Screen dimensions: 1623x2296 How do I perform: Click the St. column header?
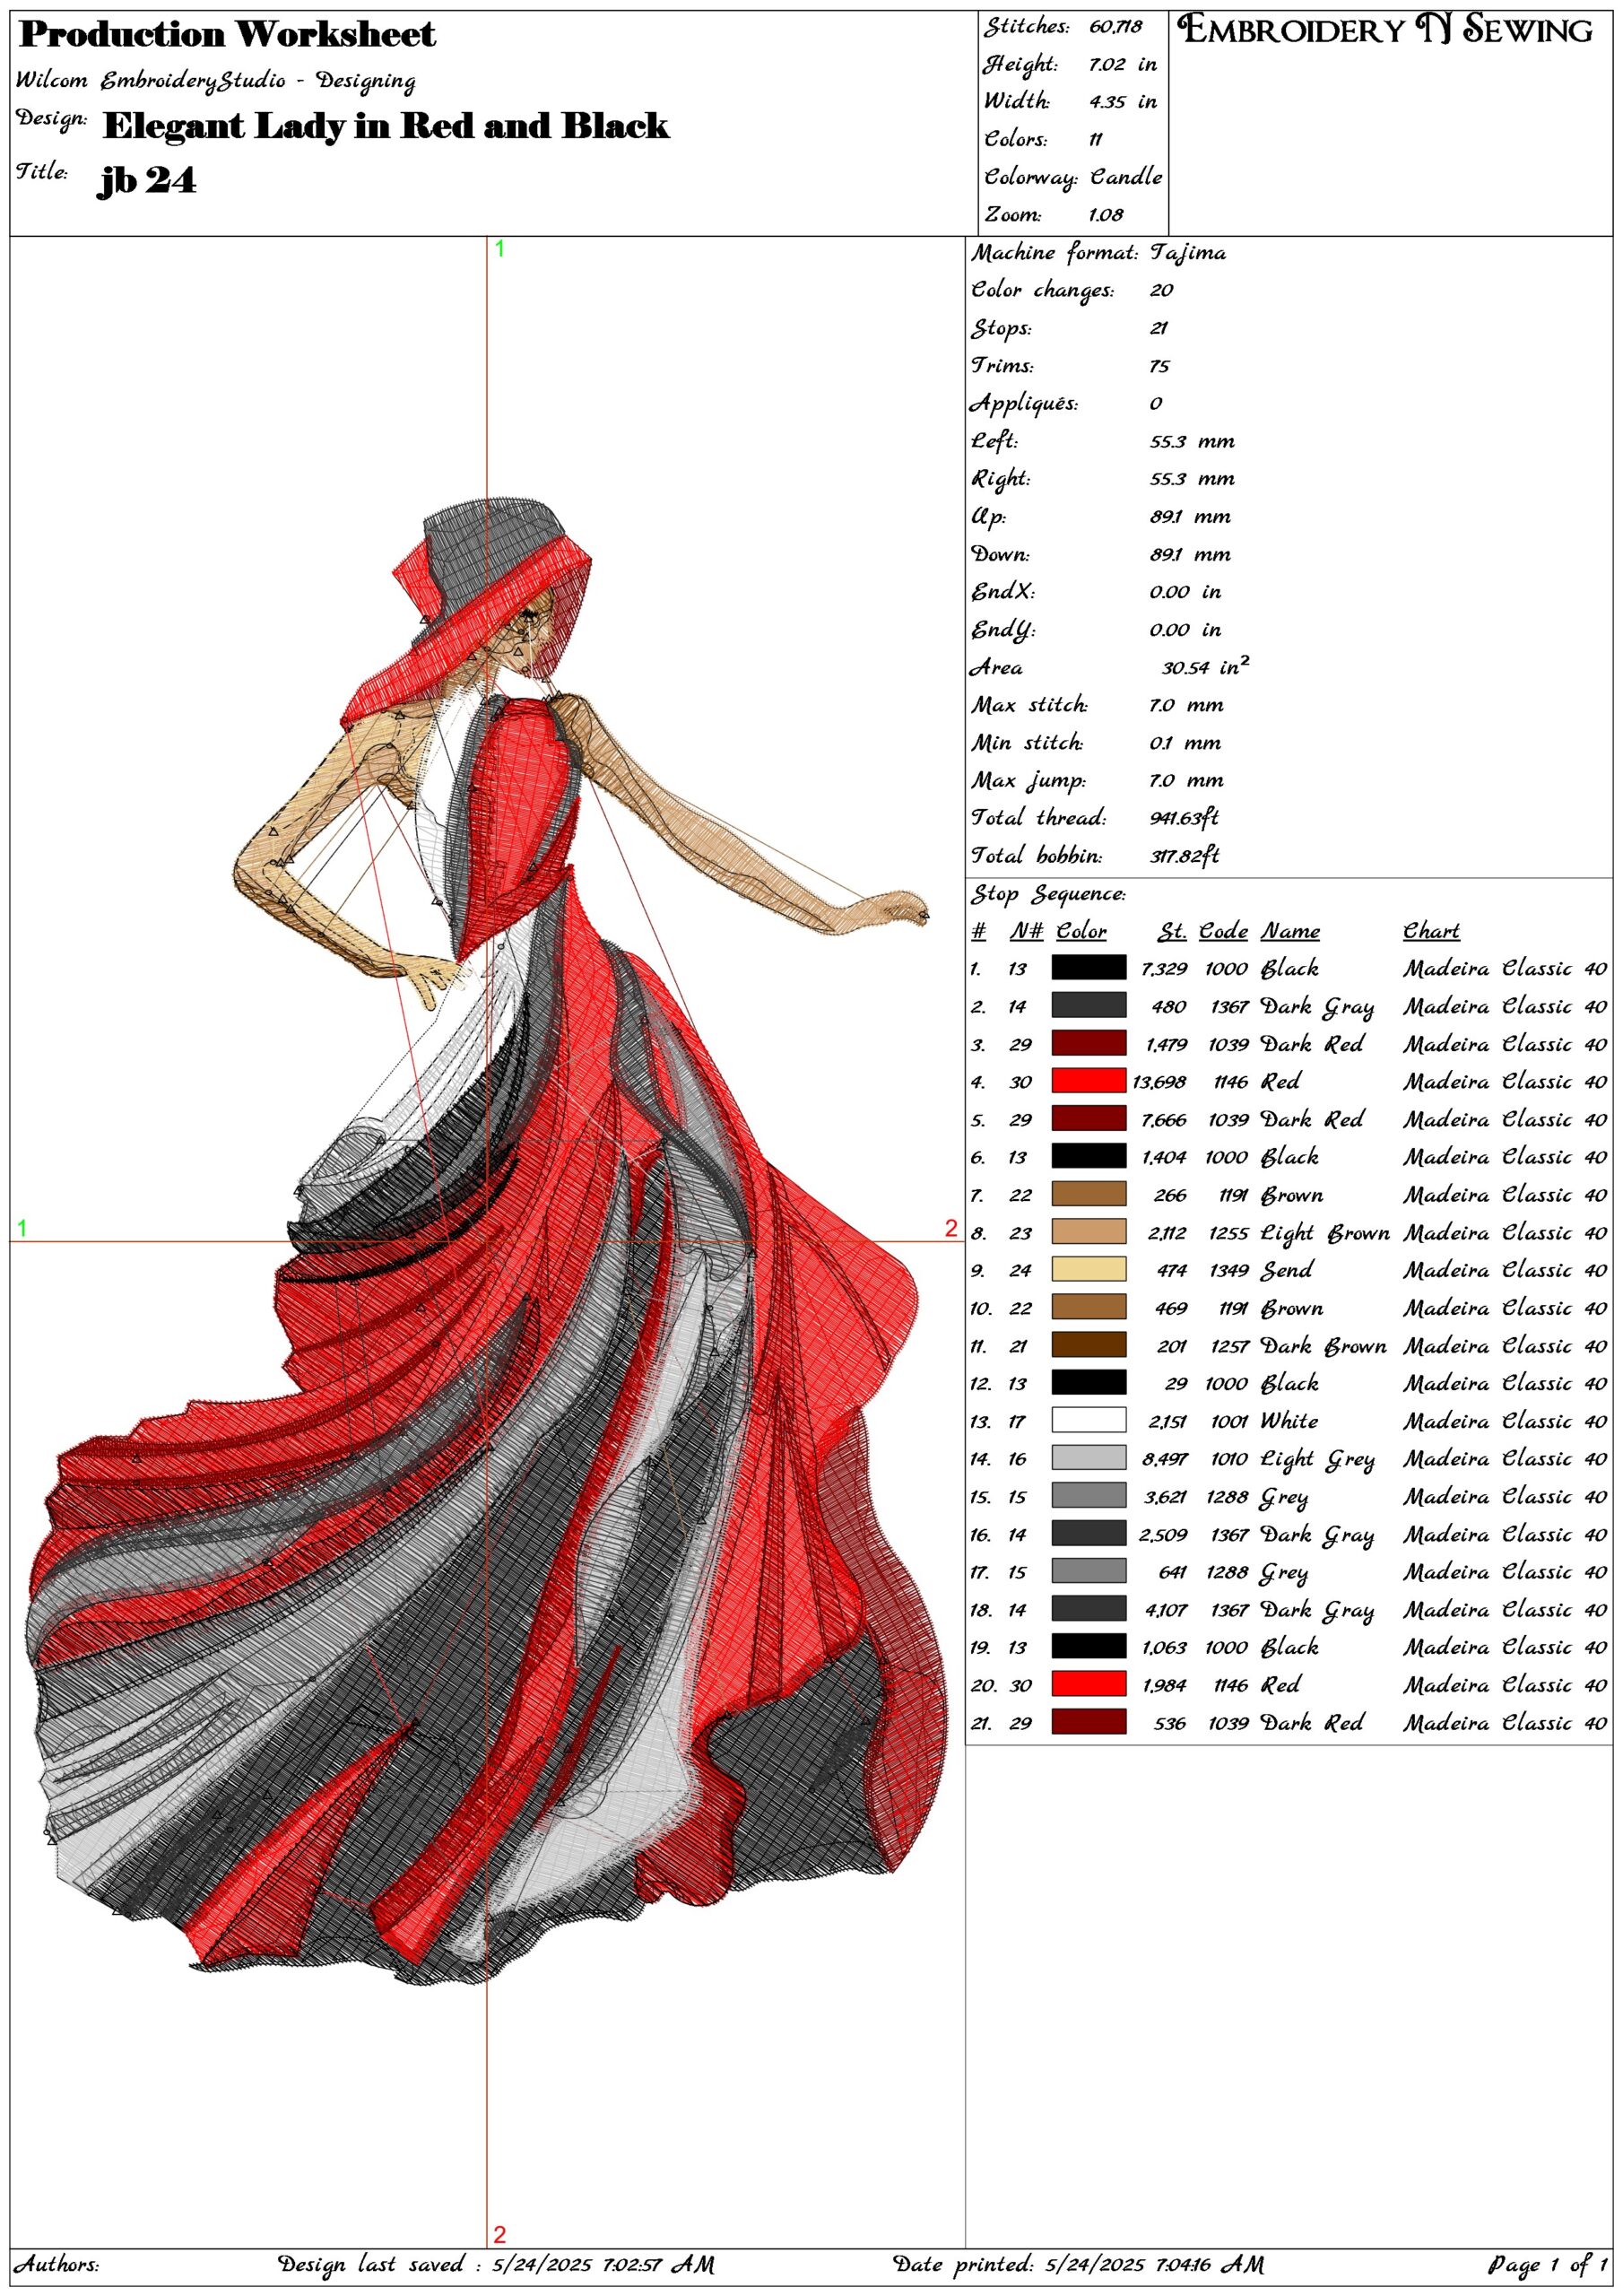point(1173,932)
